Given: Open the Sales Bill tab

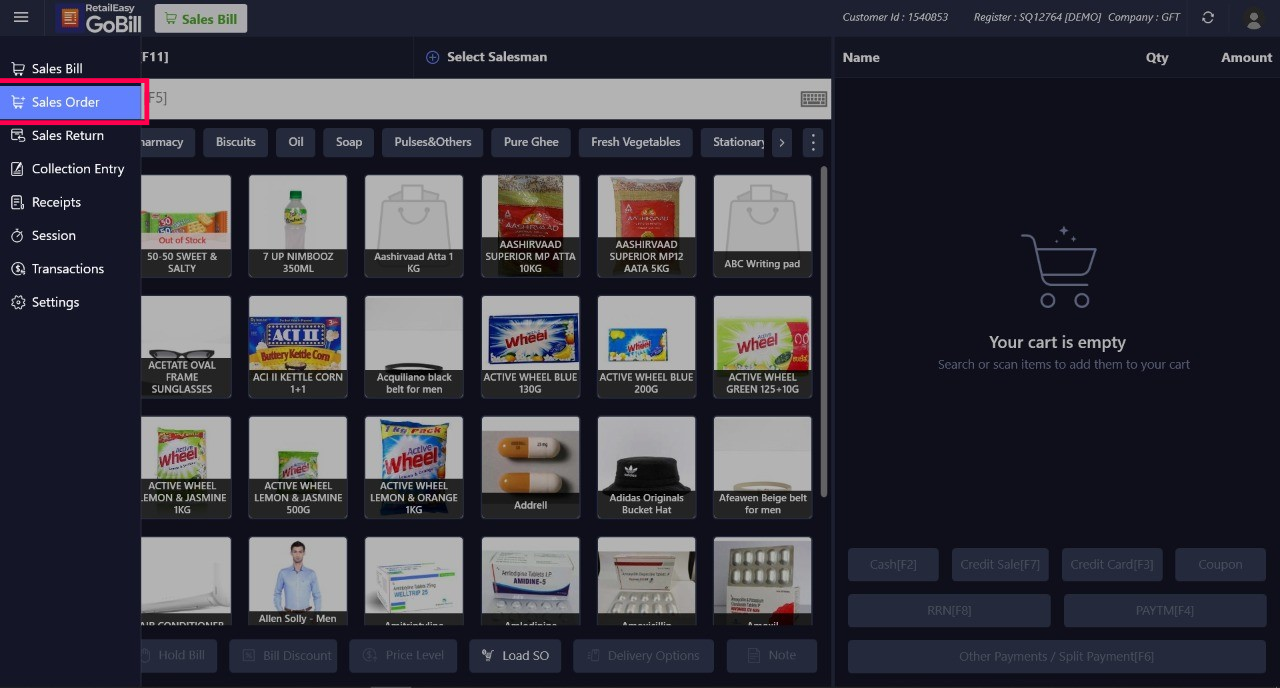Looking at the screenshot, I should click(201, 19).
